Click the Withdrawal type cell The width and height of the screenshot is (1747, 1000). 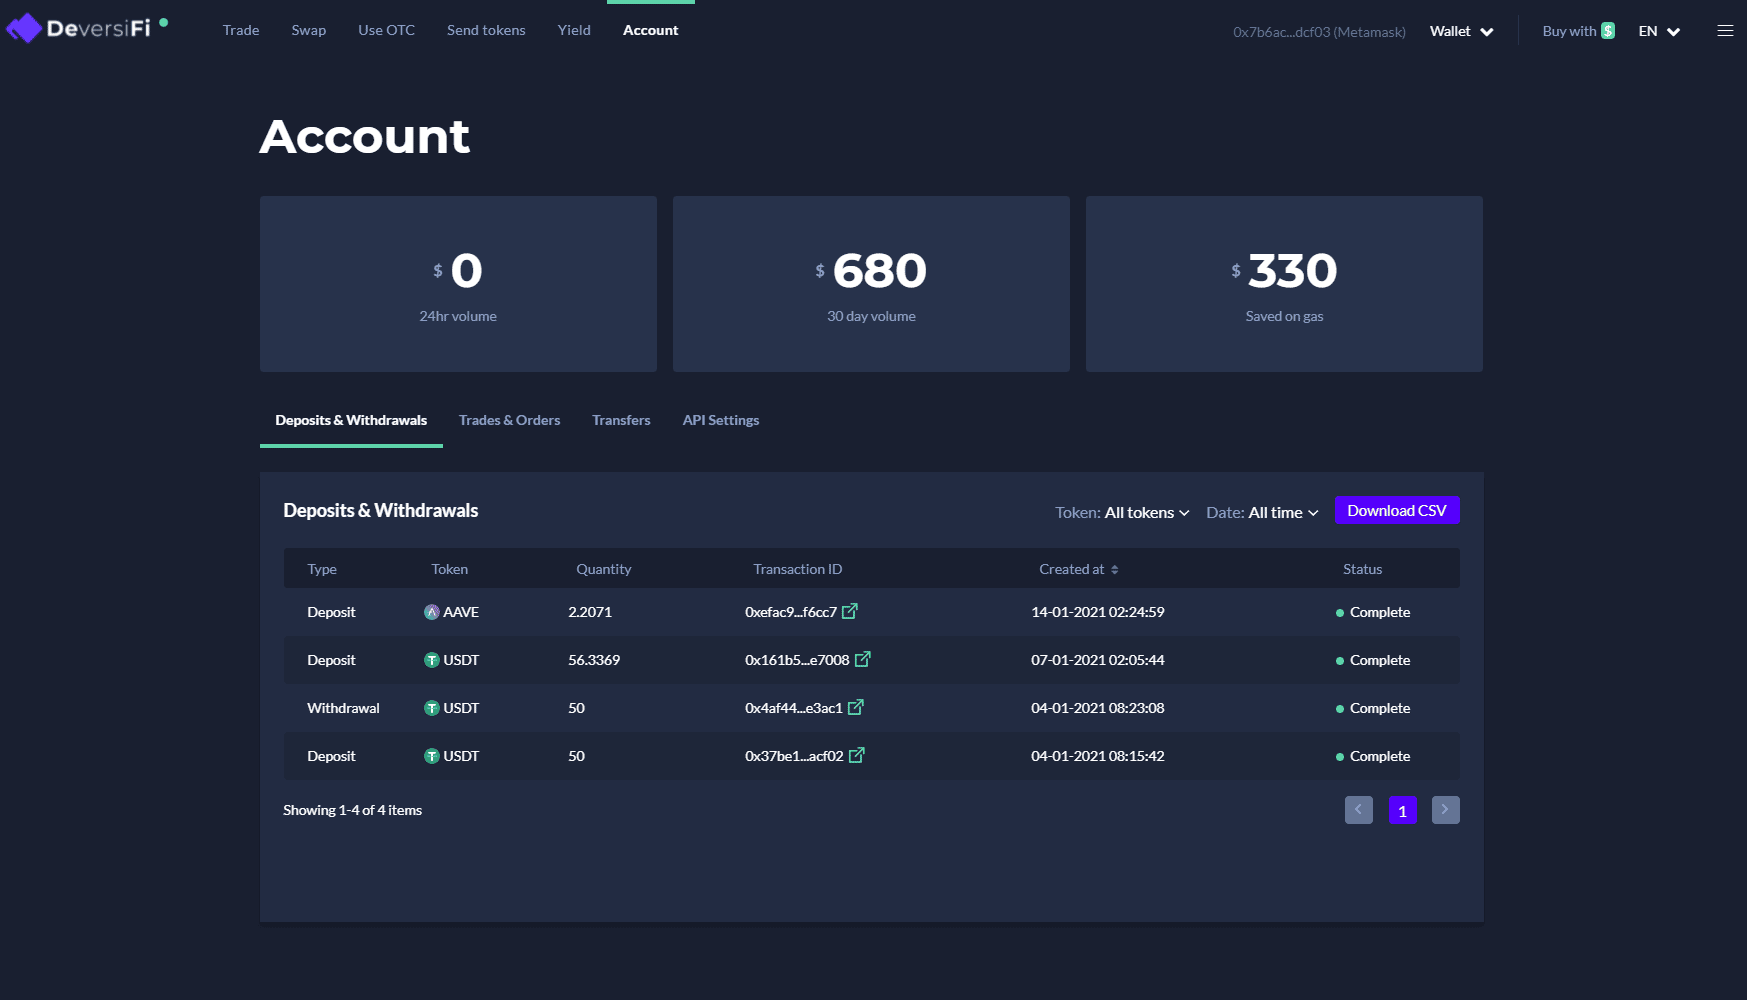(343, 708)
